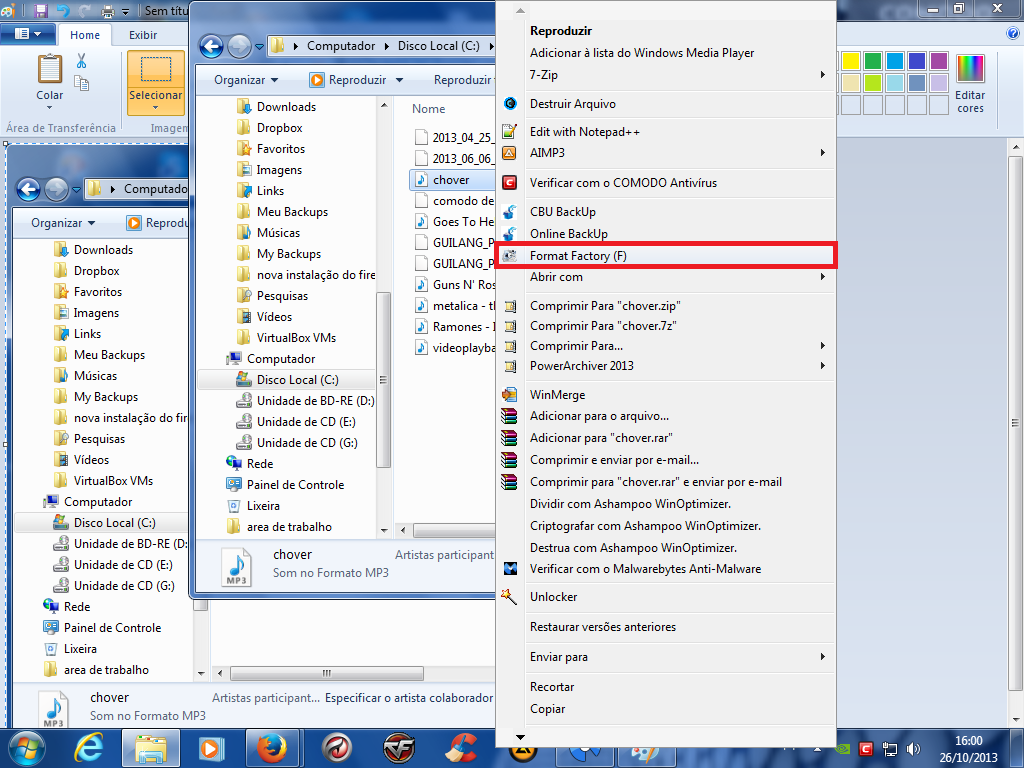Image resolution: width=1024 pixels, height=768 pixels.
Task: Click PowerArchiver icon beside Comprimir Para "chover.zip"
Action: click(511, 306)
